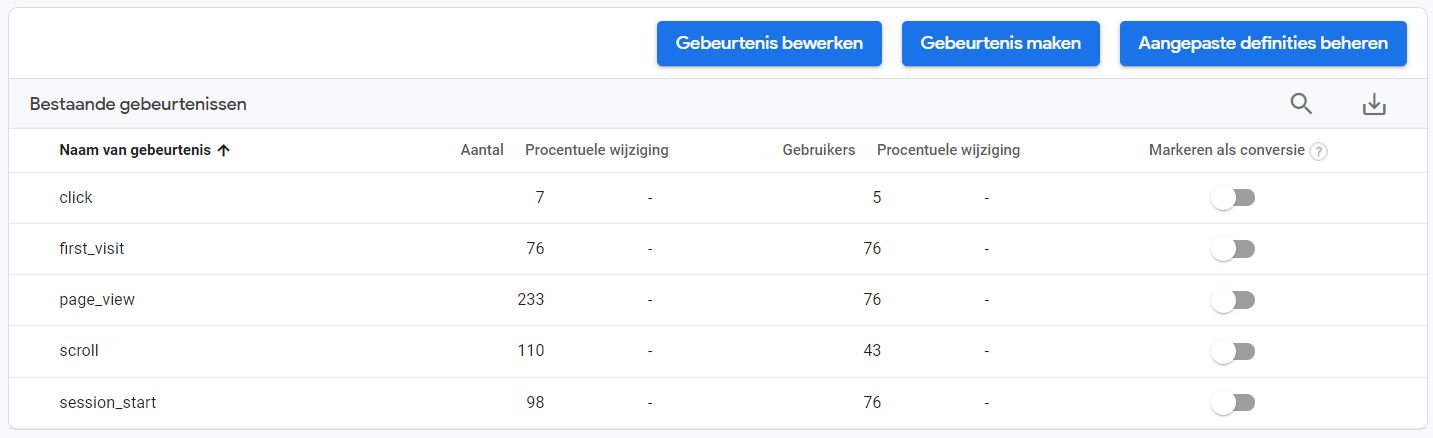The height and width of the screenshot is (438, 1433).
Task: Click the Gebruikers column header
Action: tap(818, 151)
